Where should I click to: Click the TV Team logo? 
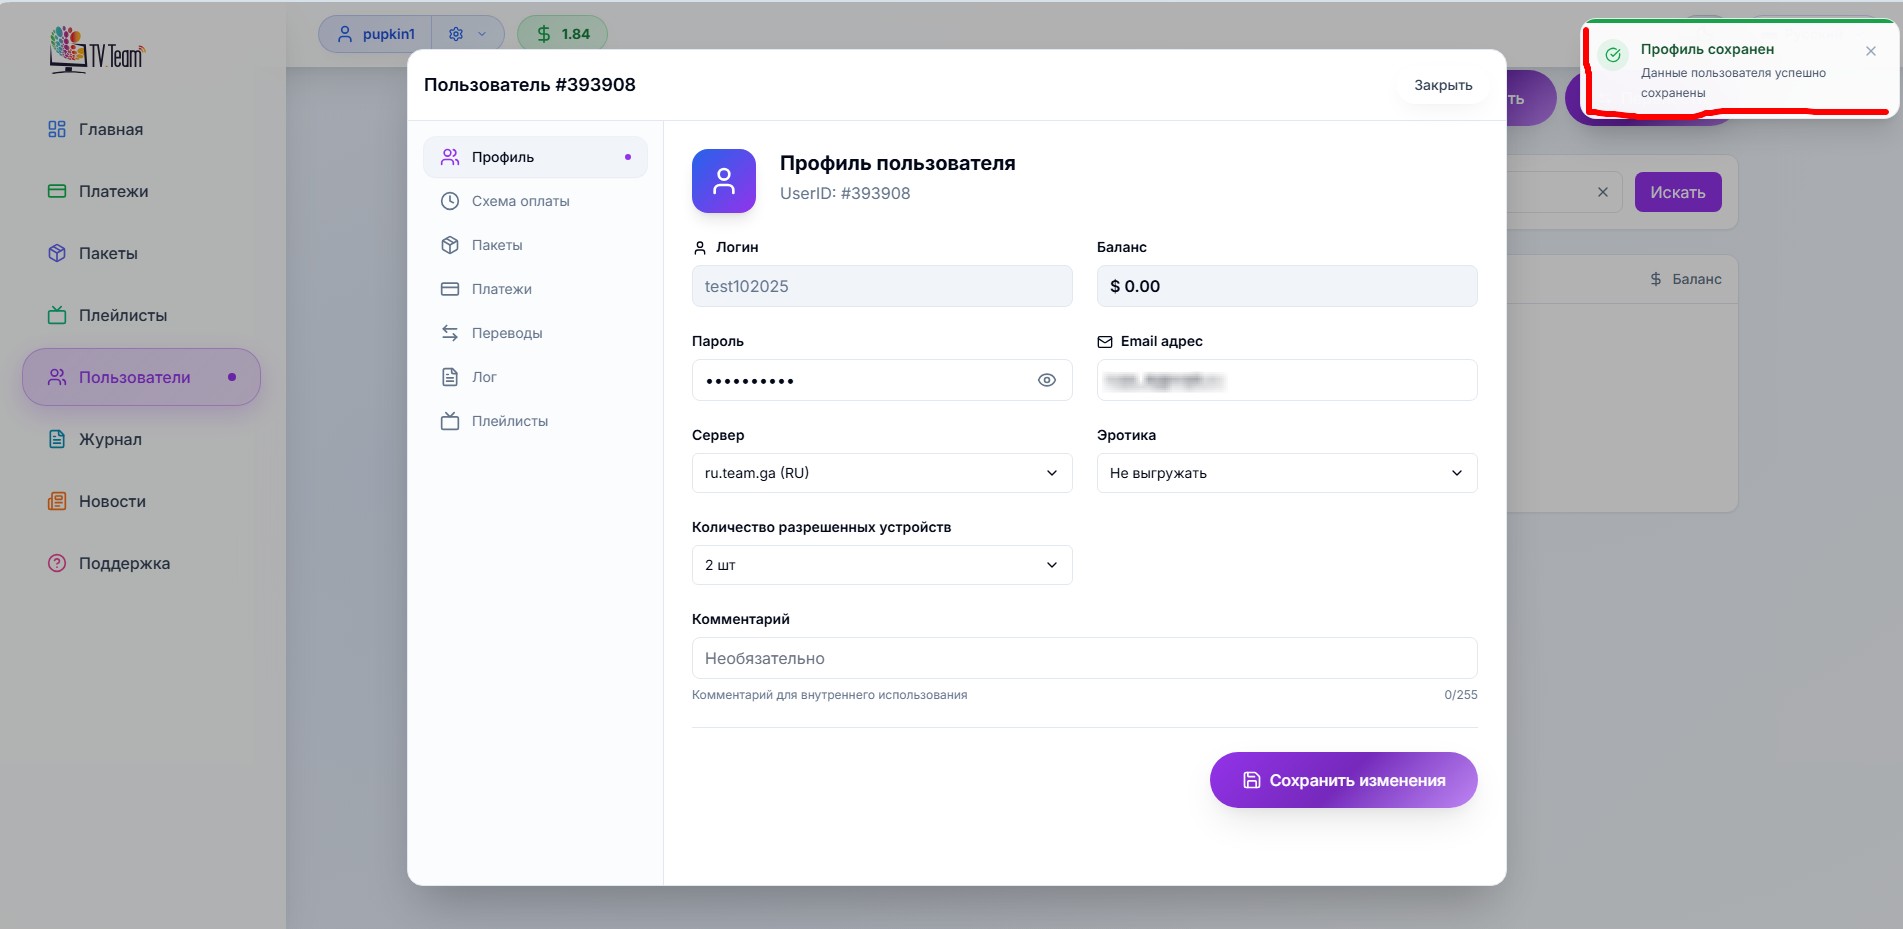(x=97, y=50)
